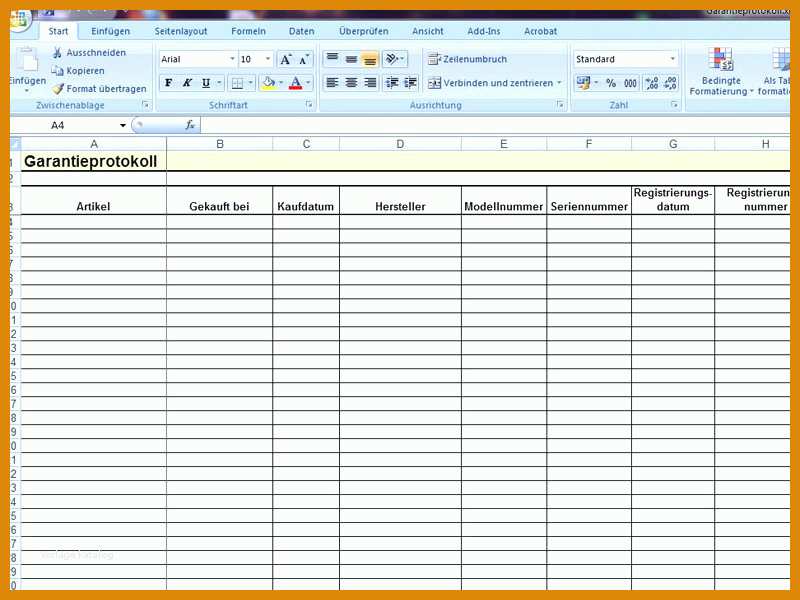The height and width of the screenshot is (600, 800).
Task: Launch Schriftart dialog launcher
Action: tap(309, 105)
